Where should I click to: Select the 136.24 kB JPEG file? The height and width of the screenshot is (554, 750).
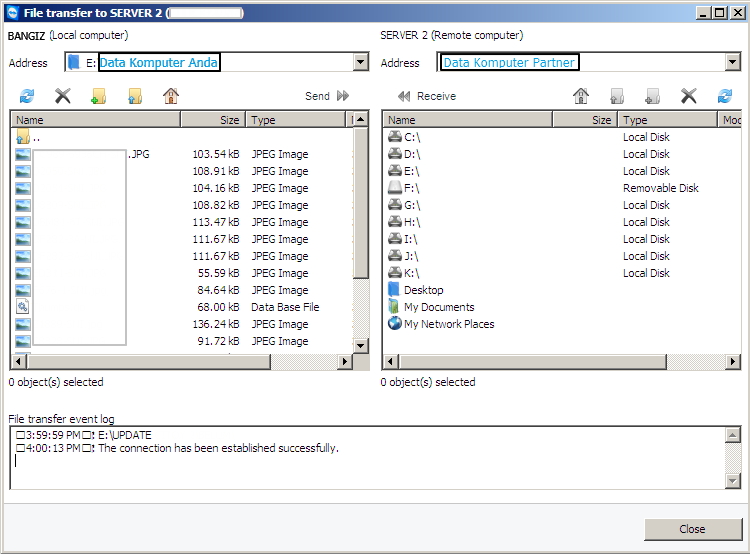coord(182,324)
